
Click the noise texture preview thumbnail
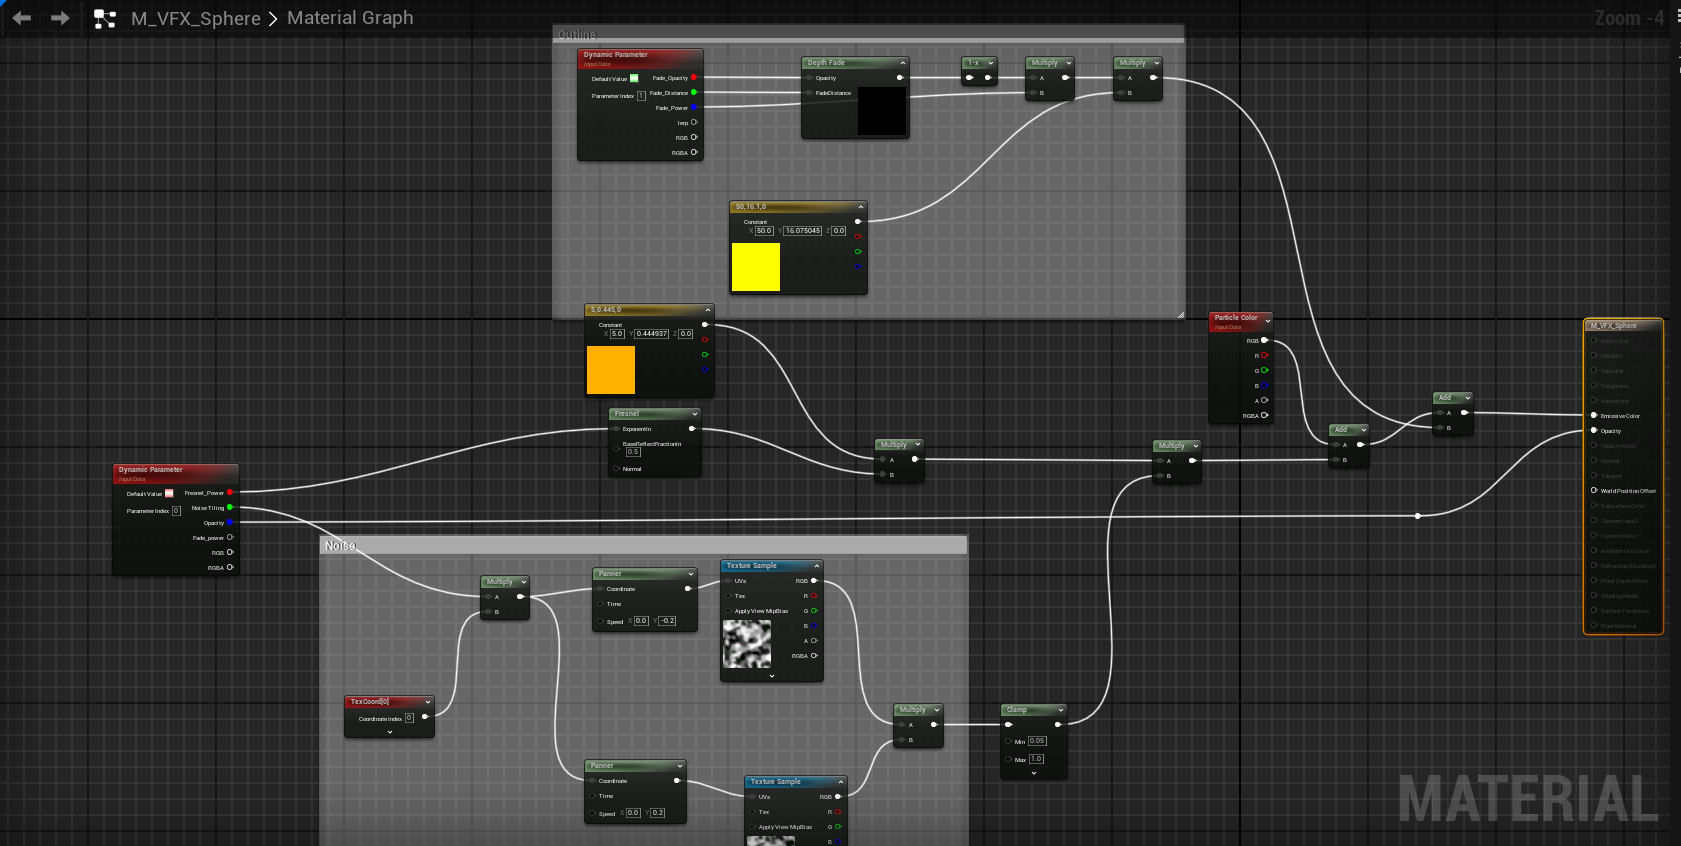747,644
